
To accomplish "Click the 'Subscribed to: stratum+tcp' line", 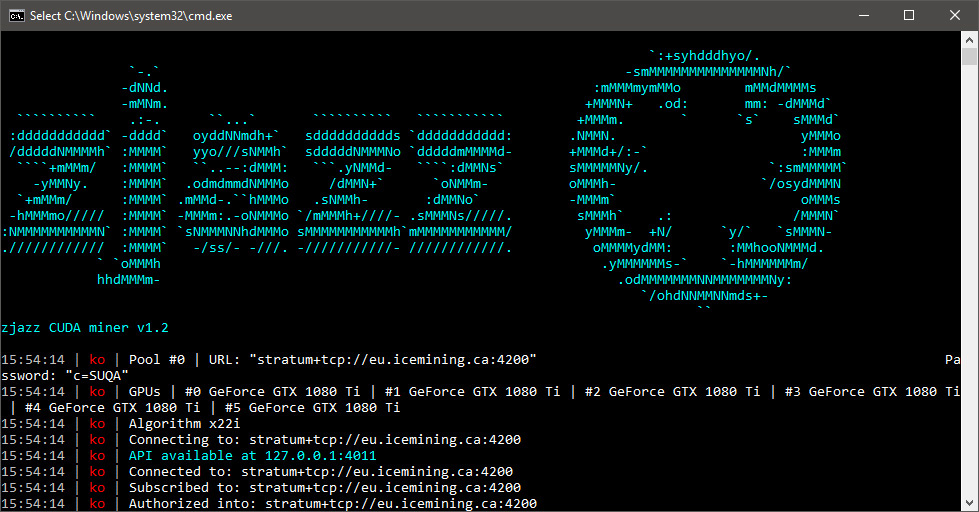I will pos(325,488).
